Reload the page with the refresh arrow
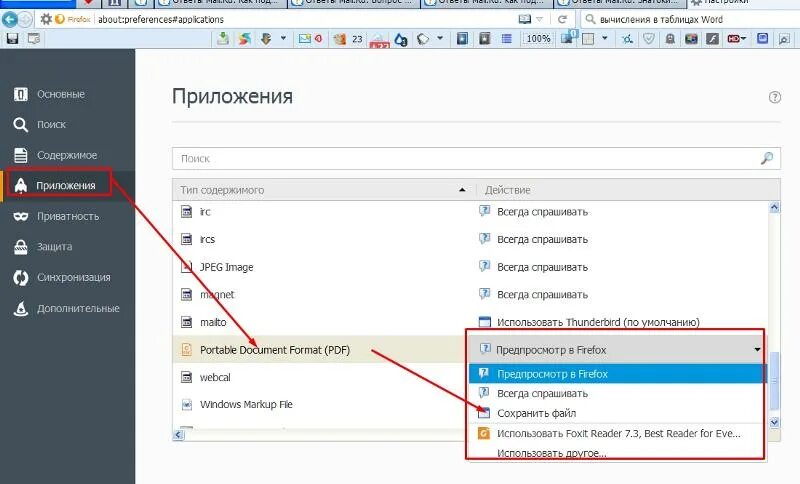800x484 pixels. (562, 19)
